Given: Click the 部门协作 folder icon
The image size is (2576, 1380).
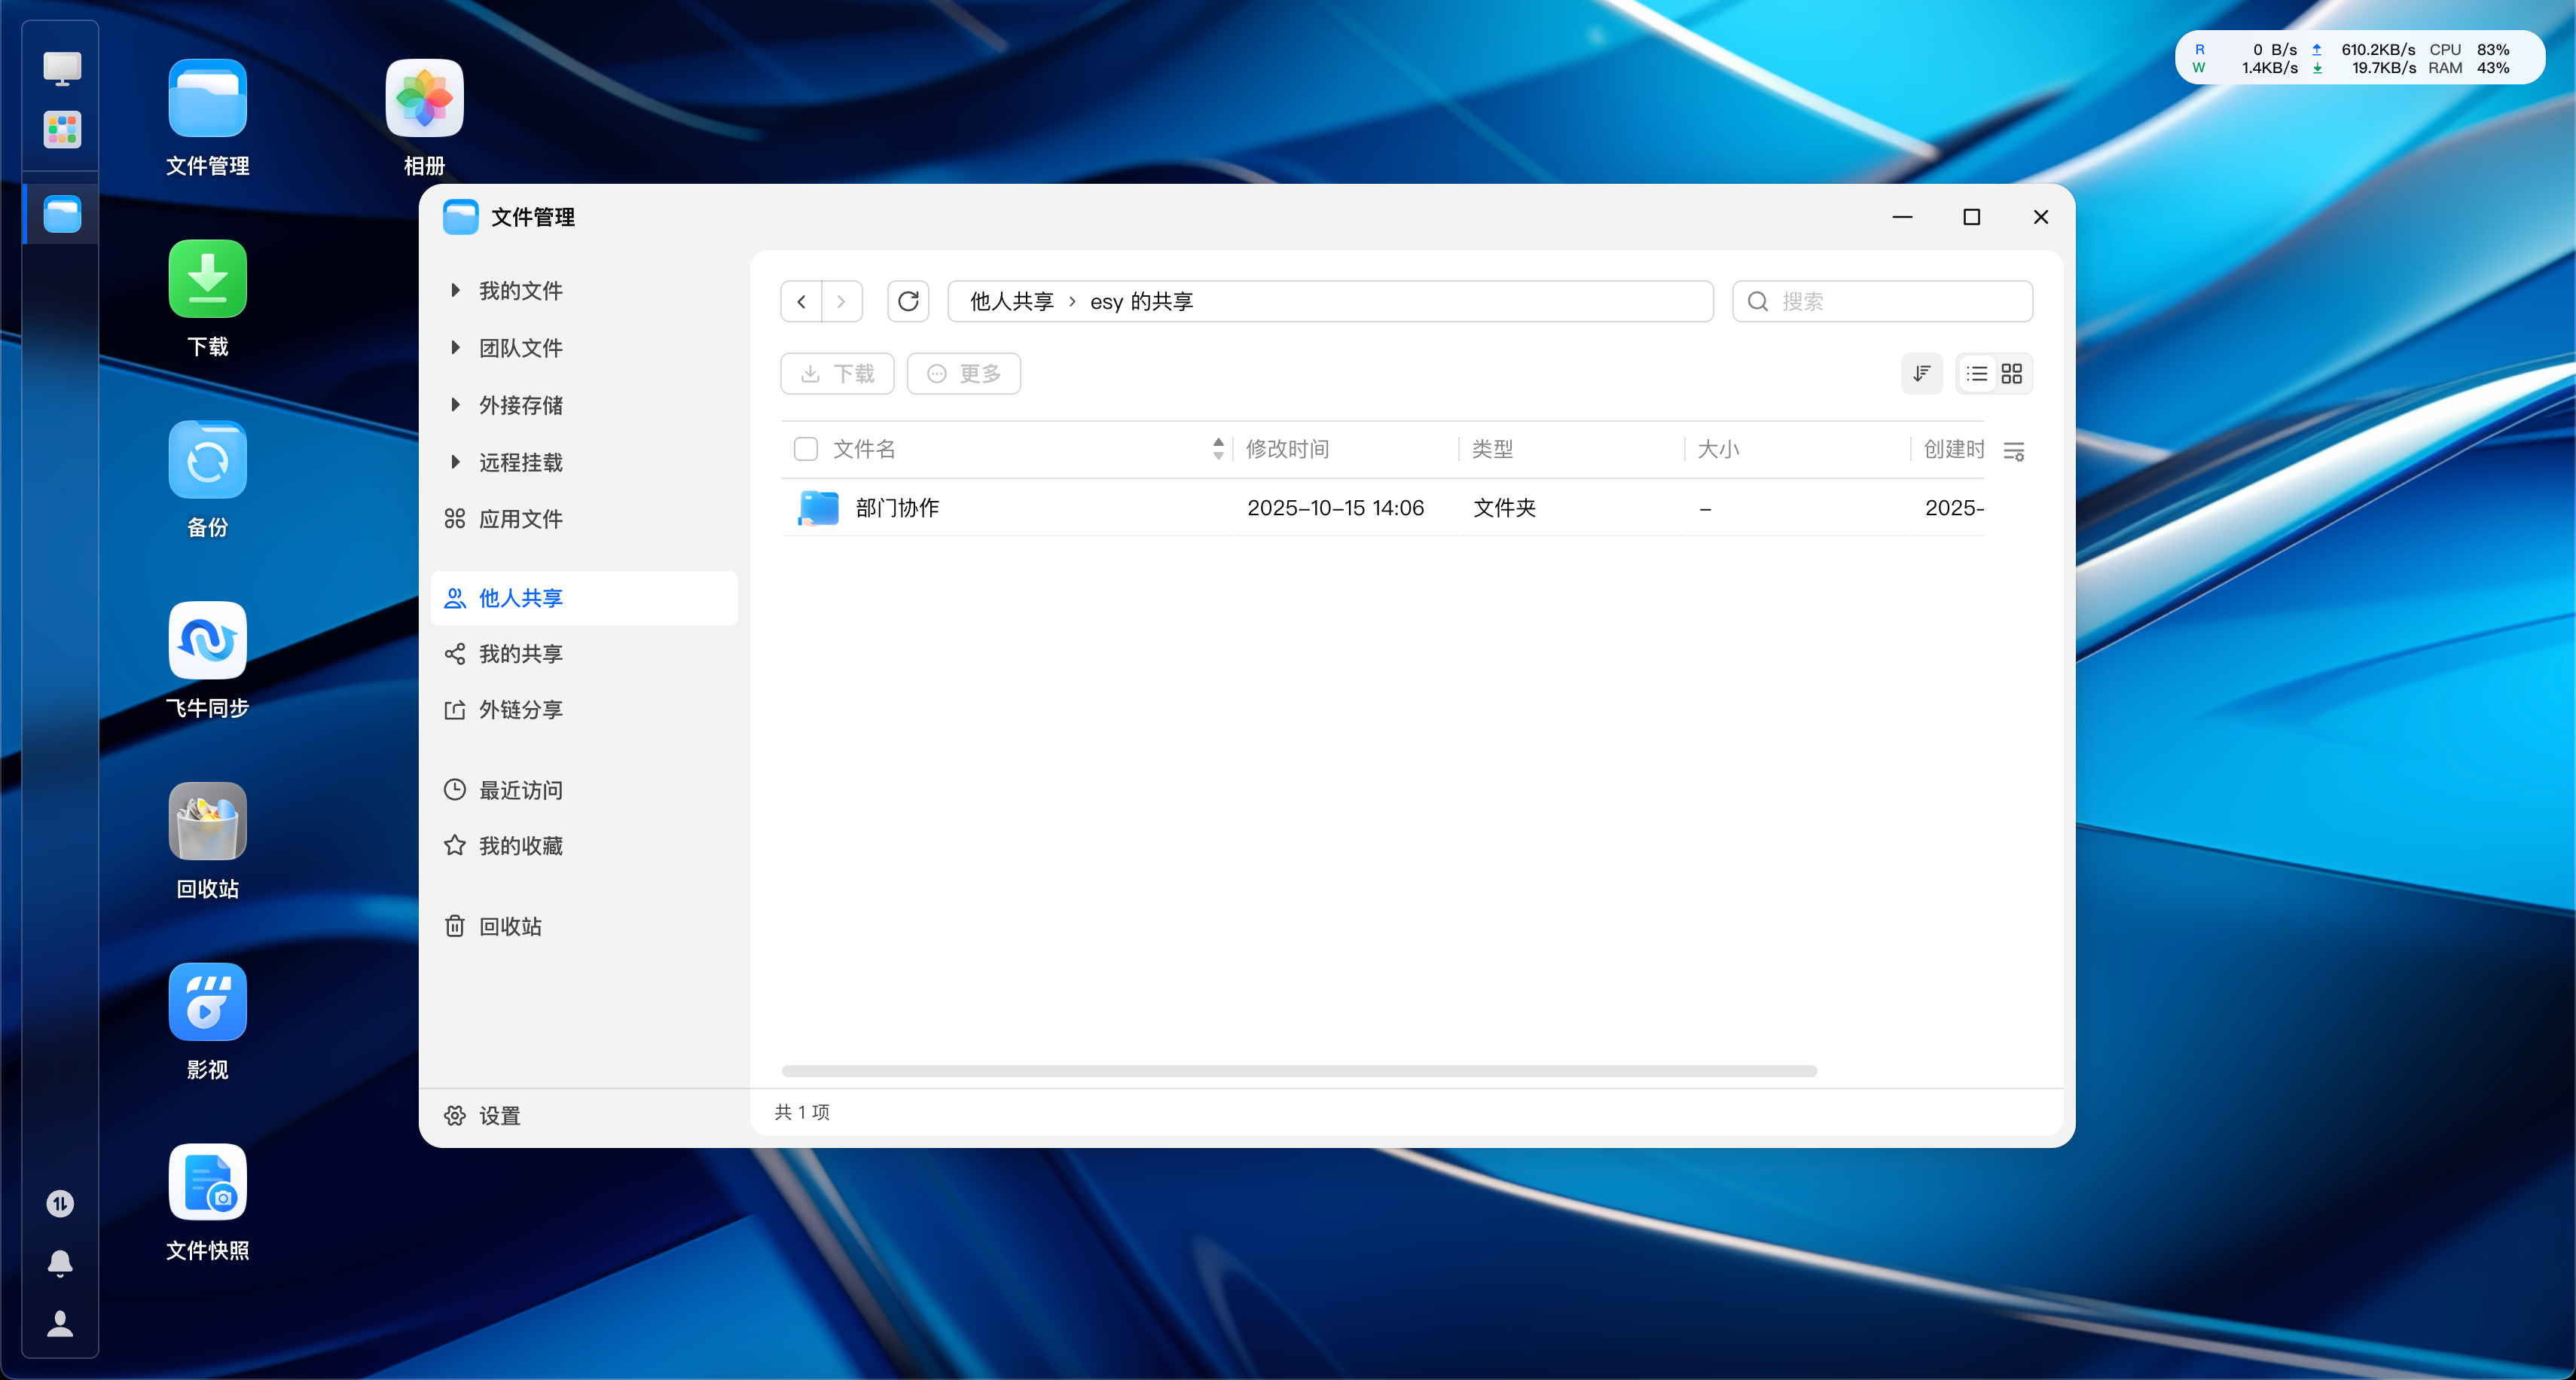Looking at the screenshot, I should 819,508.
